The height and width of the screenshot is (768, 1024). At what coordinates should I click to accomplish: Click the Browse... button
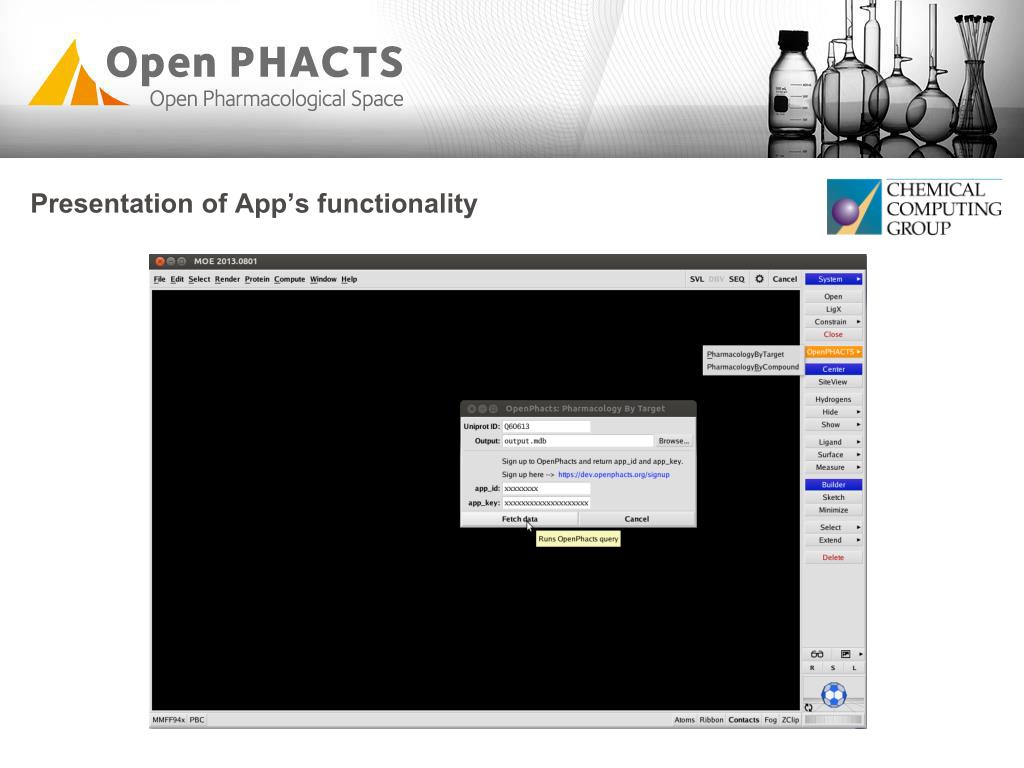click(x=674, y=441)
